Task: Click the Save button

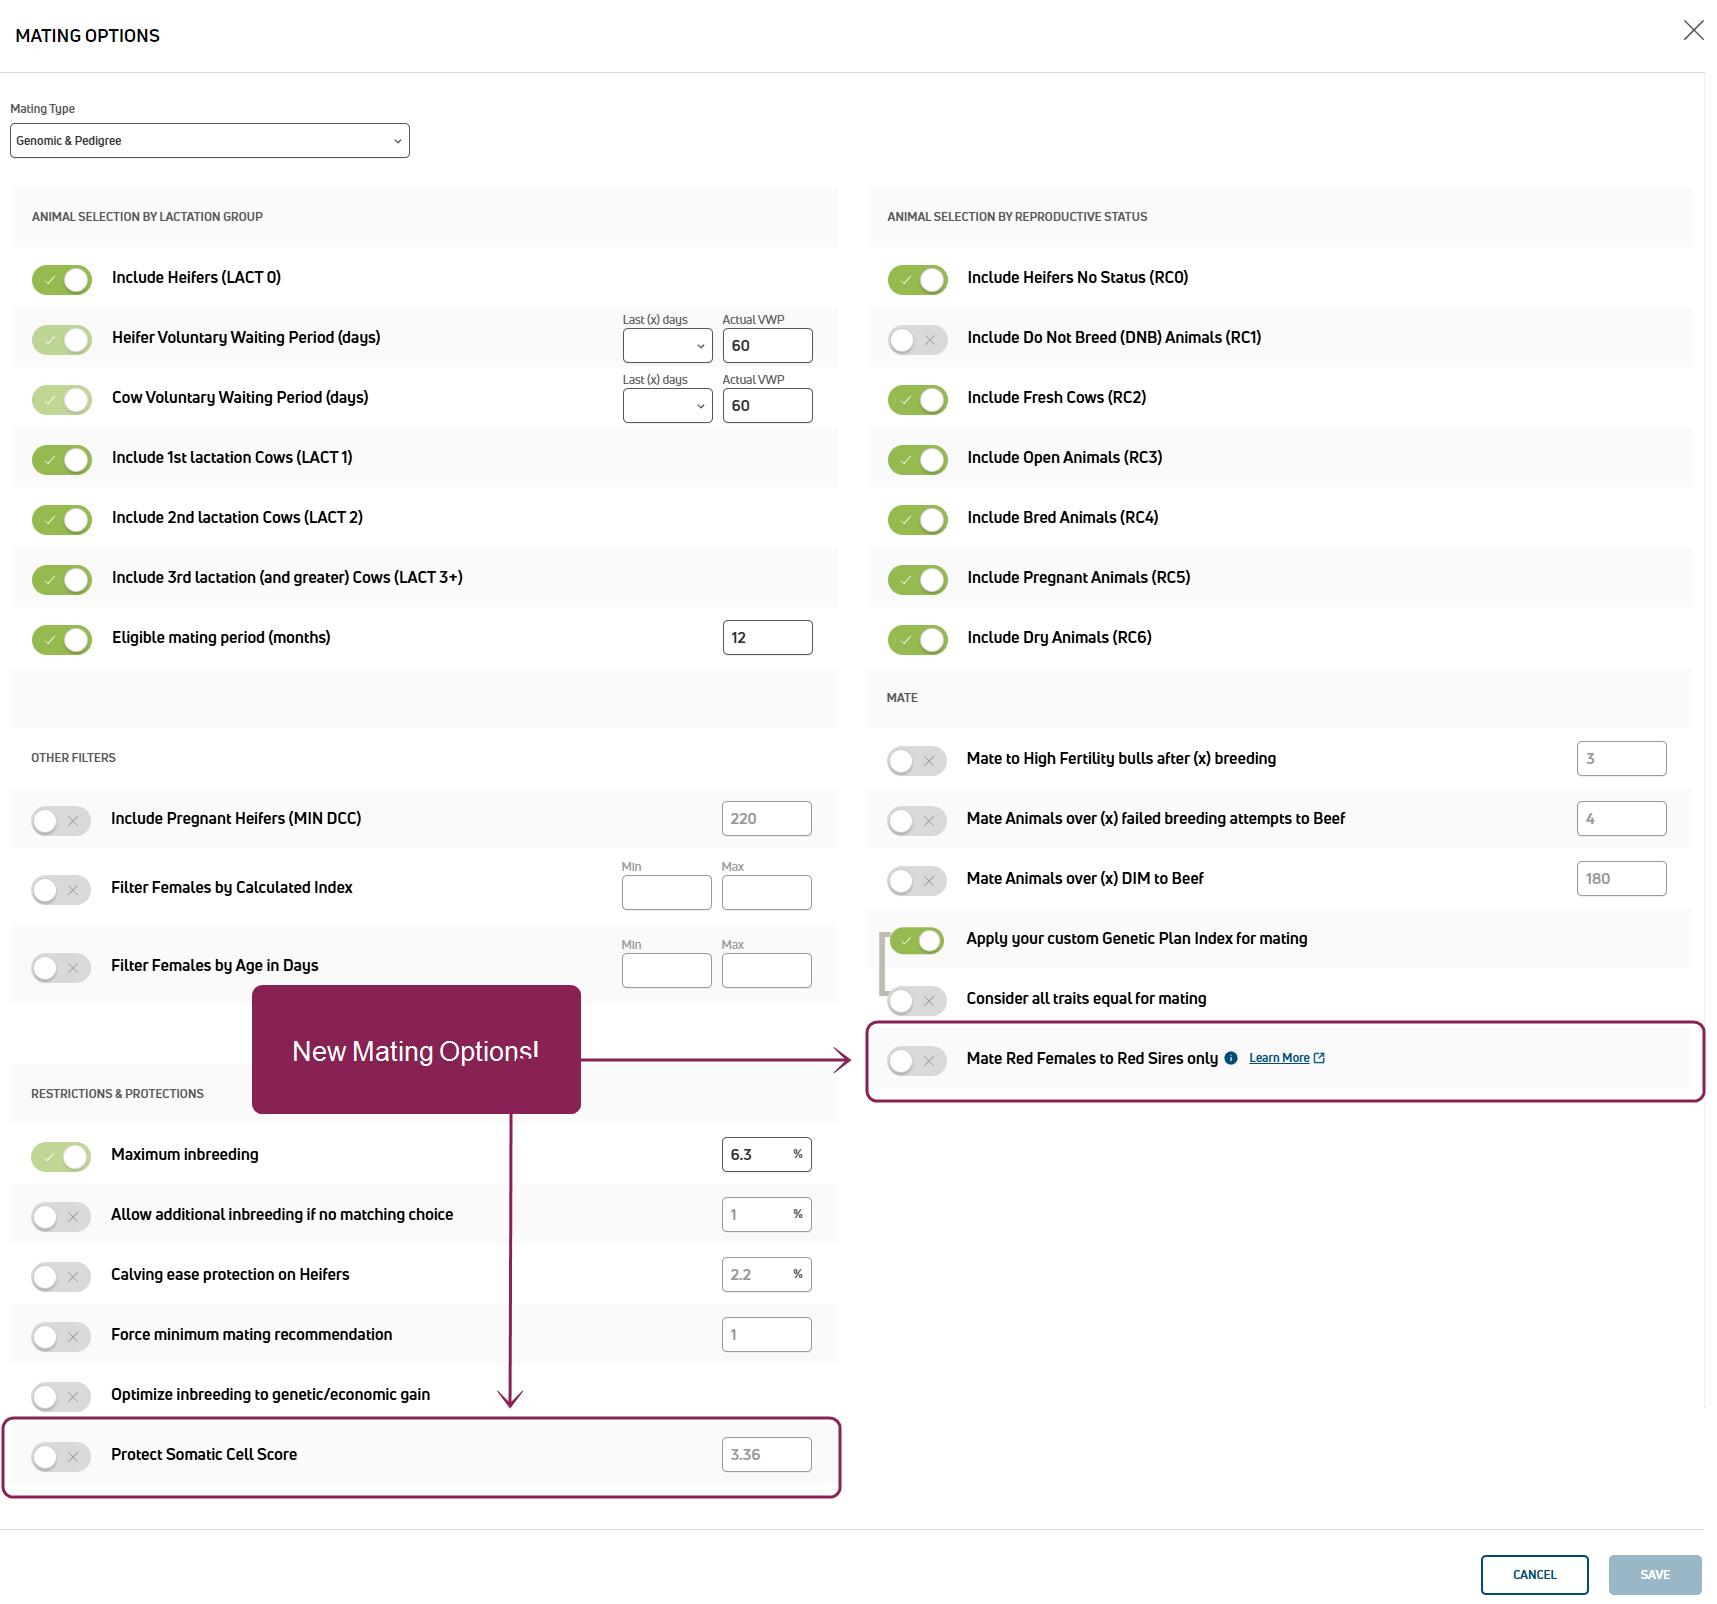Action: coord(1654,1575)
